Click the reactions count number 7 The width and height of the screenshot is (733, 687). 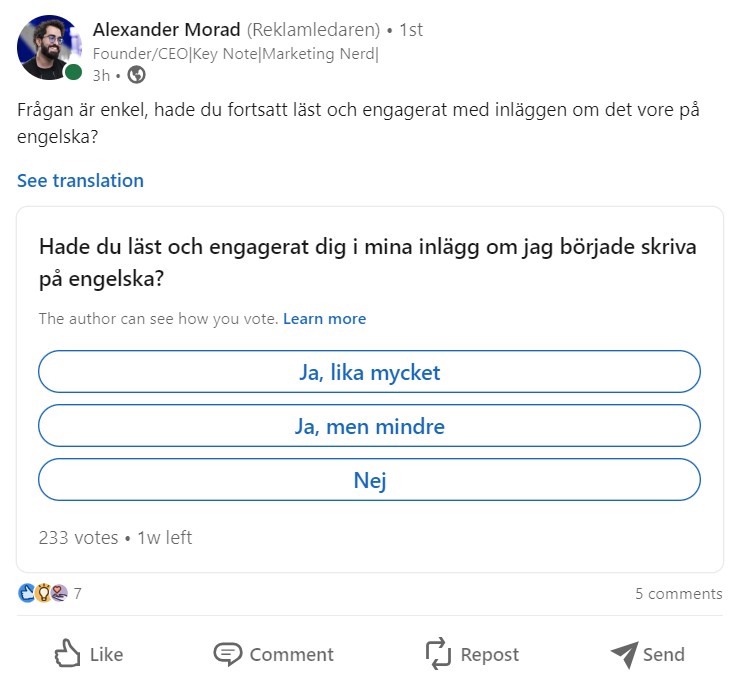click(78, 593)
